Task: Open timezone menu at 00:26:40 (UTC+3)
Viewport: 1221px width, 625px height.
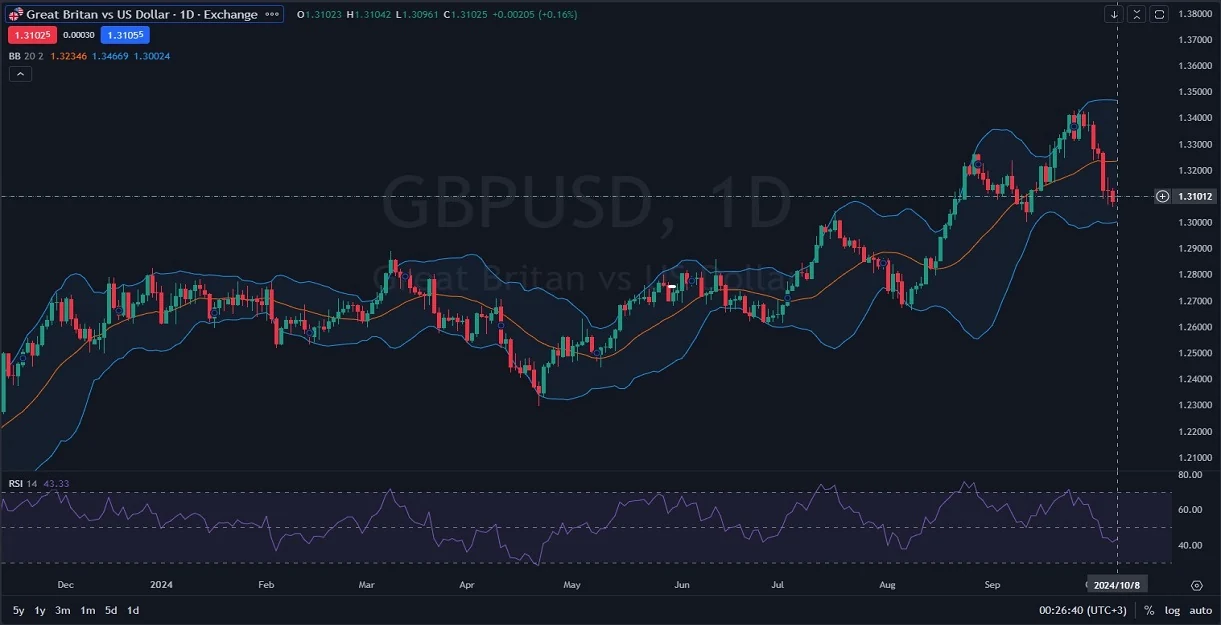Action: coord(1085,610)
